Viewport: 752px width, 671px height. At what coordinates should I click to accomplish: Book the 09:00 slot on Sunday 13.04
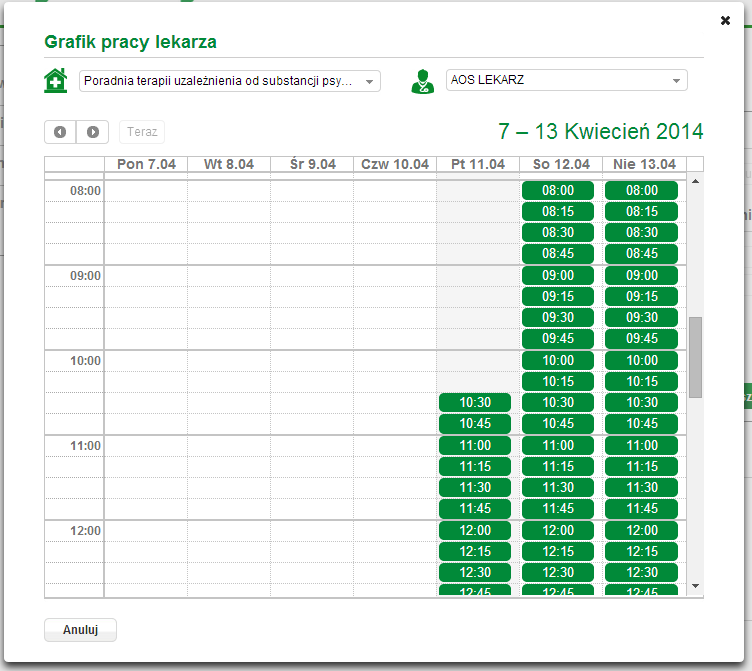(641, 275)
